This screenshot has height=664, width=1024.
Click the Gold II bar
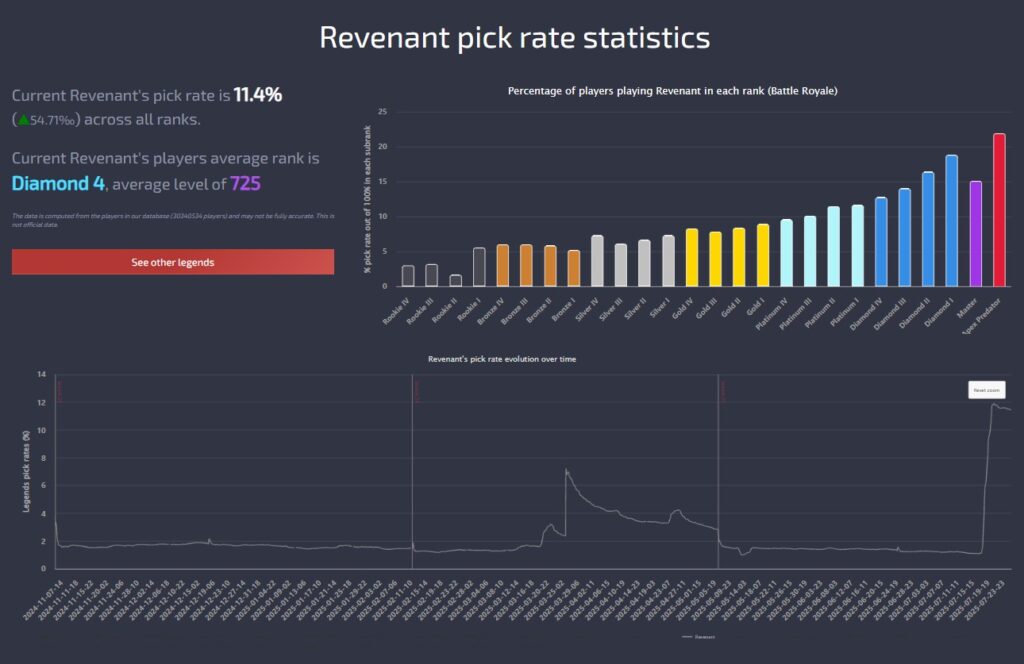point(739,257)
